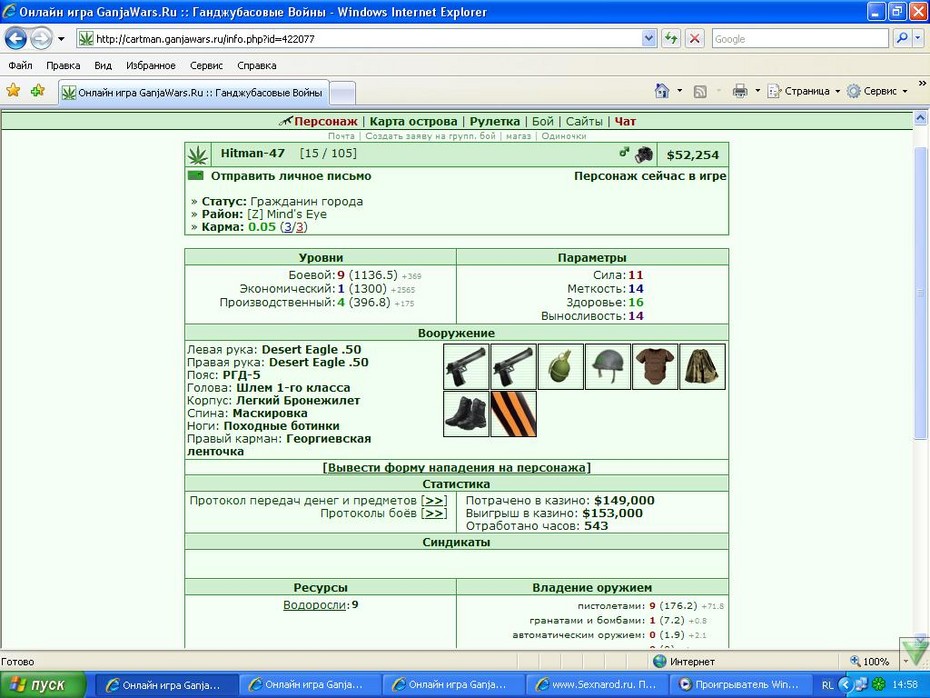Open the address bar URL dropdown
Image resolution: width=930 pixels, height=698 pixels.
[649, 39]
